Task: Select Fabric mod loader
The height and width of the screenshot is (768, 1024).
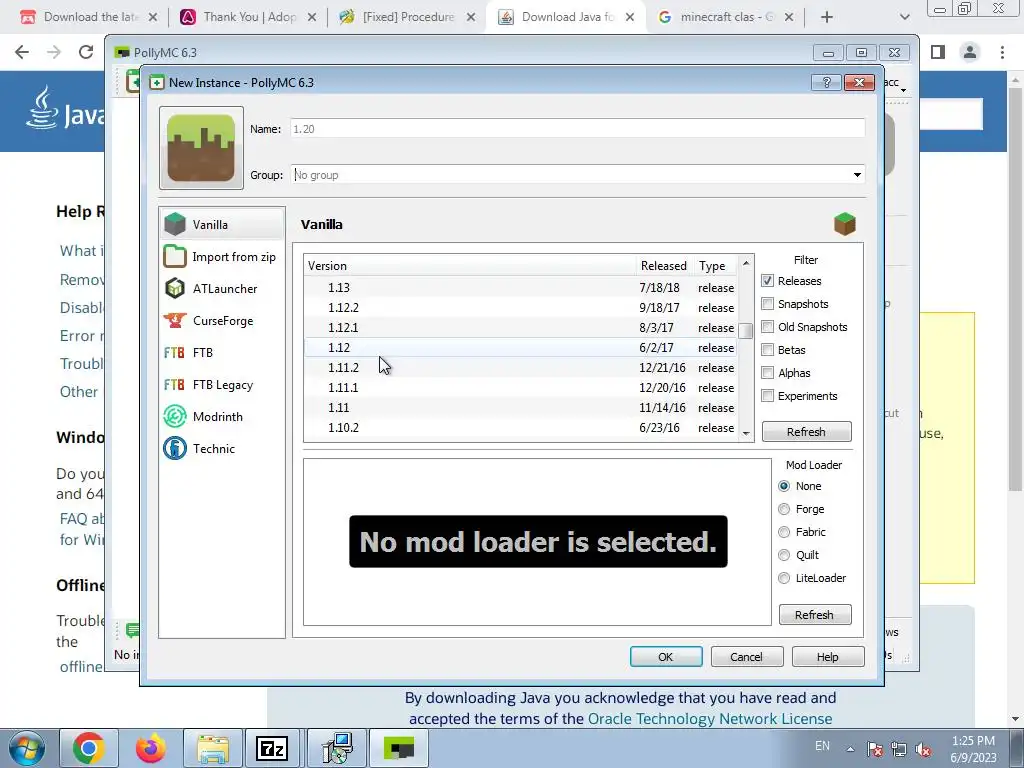Action: click(x=784, y=532)
